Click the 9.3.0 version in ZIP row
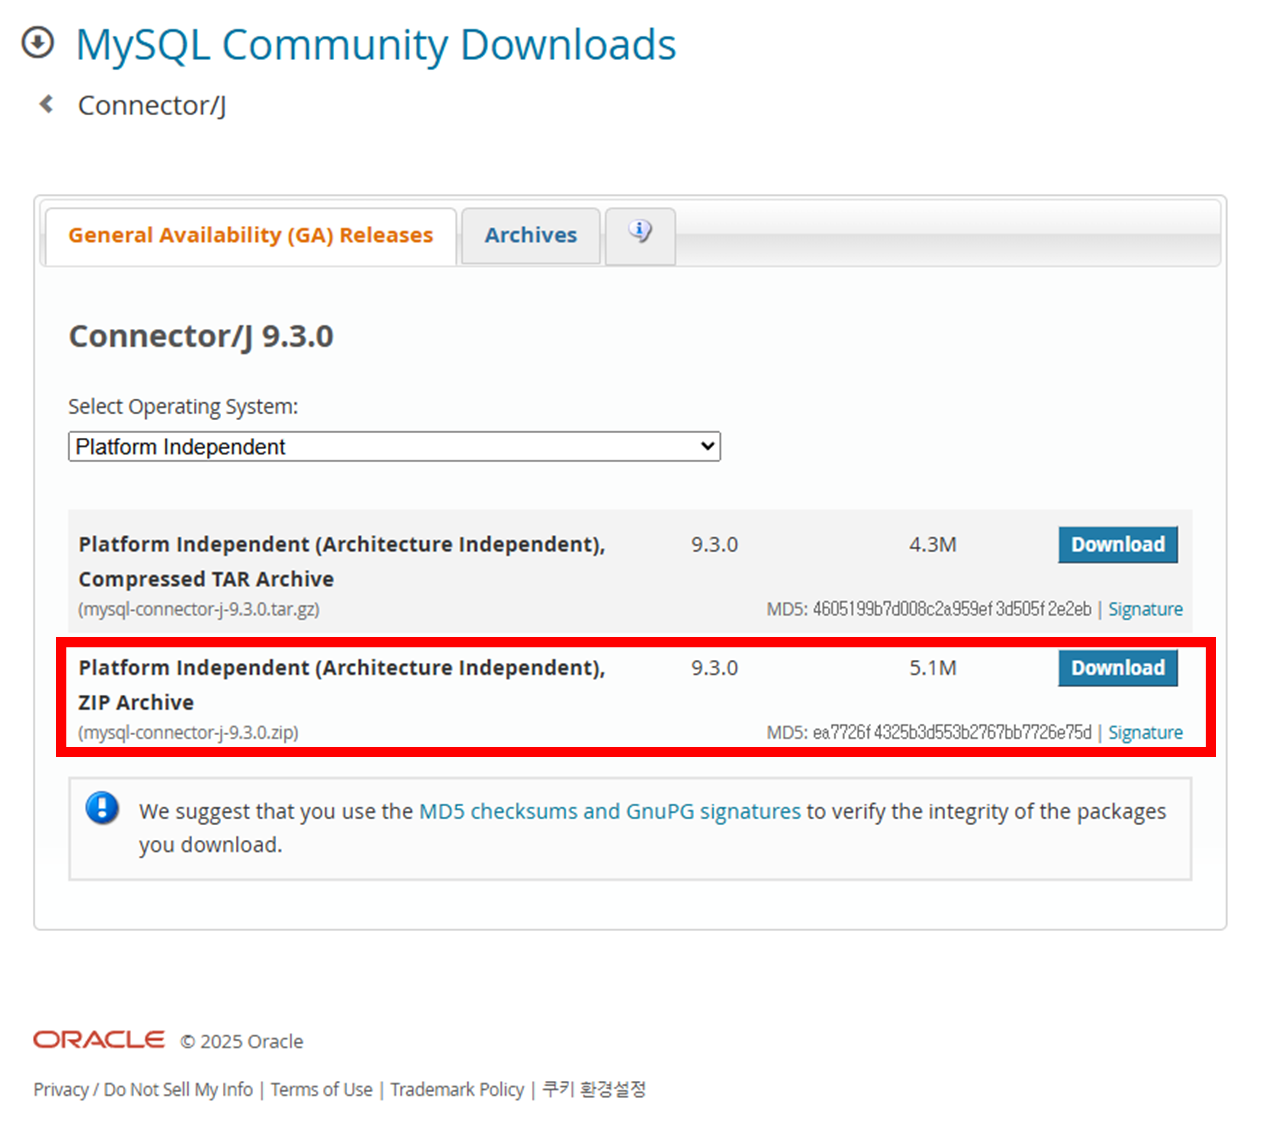Image resolution: width=1284 pixels, height=1125 pixels. pos(714,668)
